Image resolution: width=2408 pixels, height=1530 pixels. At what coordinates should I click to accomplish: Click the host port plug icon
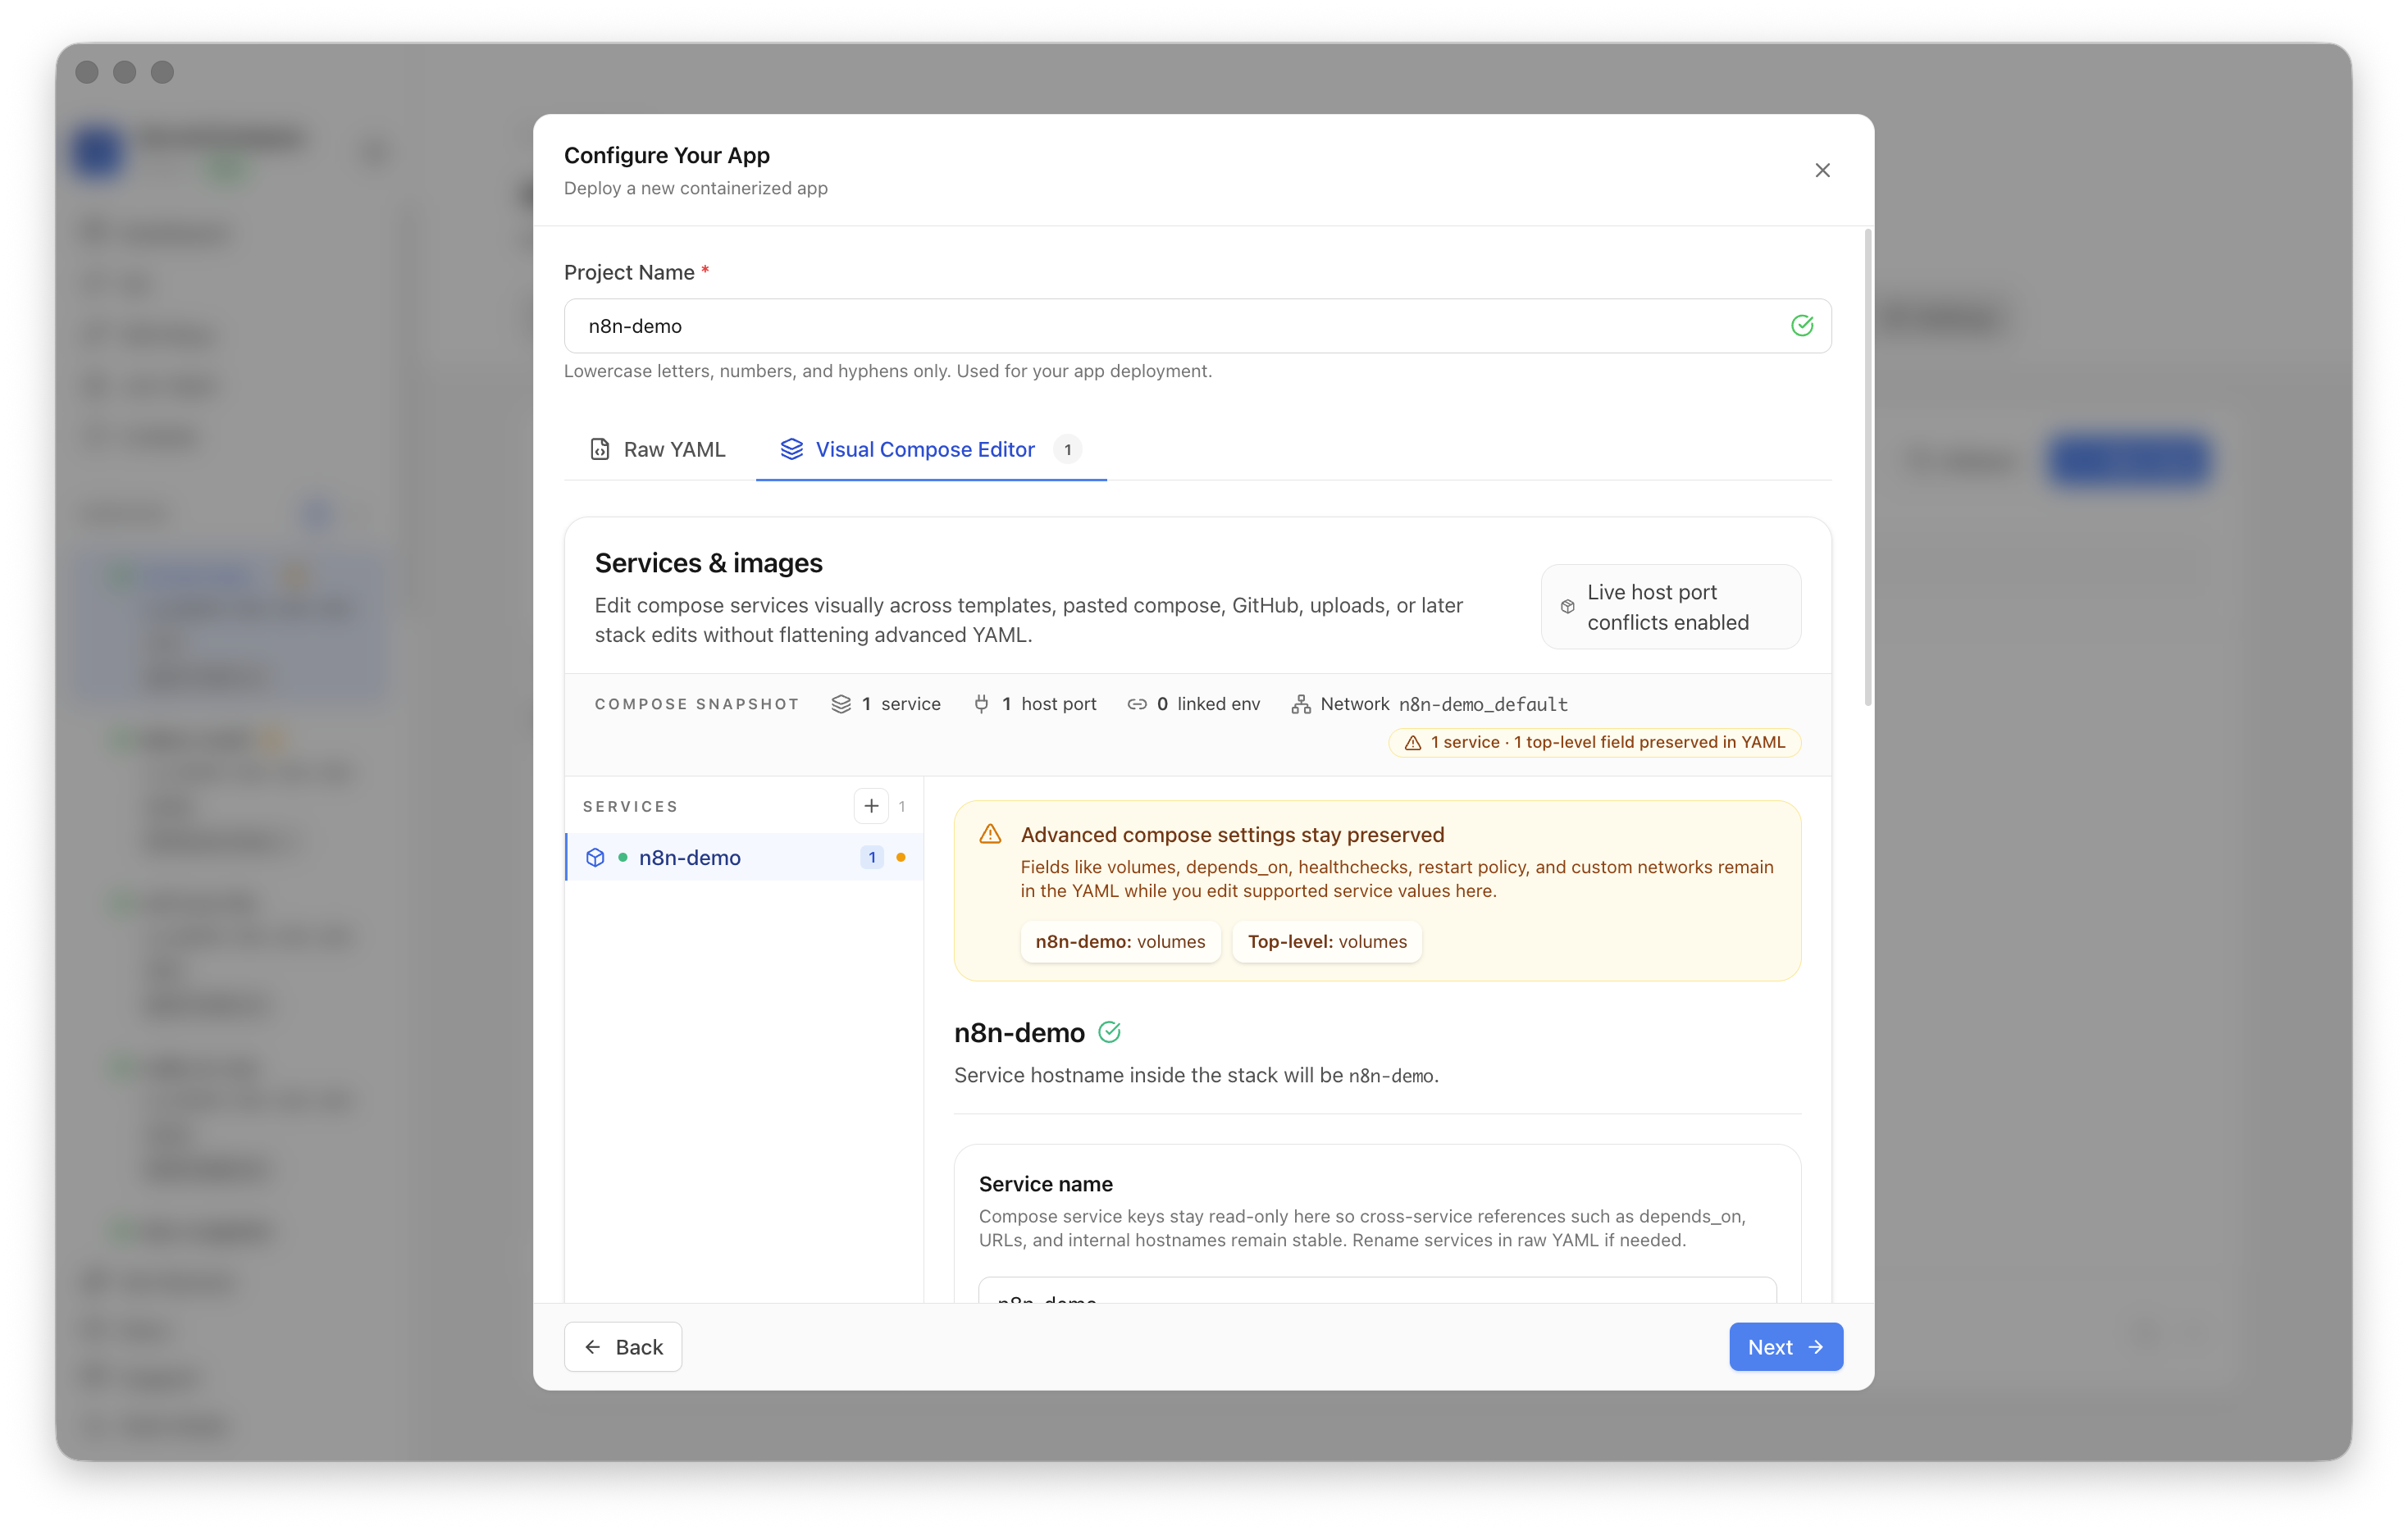point(981,704)
